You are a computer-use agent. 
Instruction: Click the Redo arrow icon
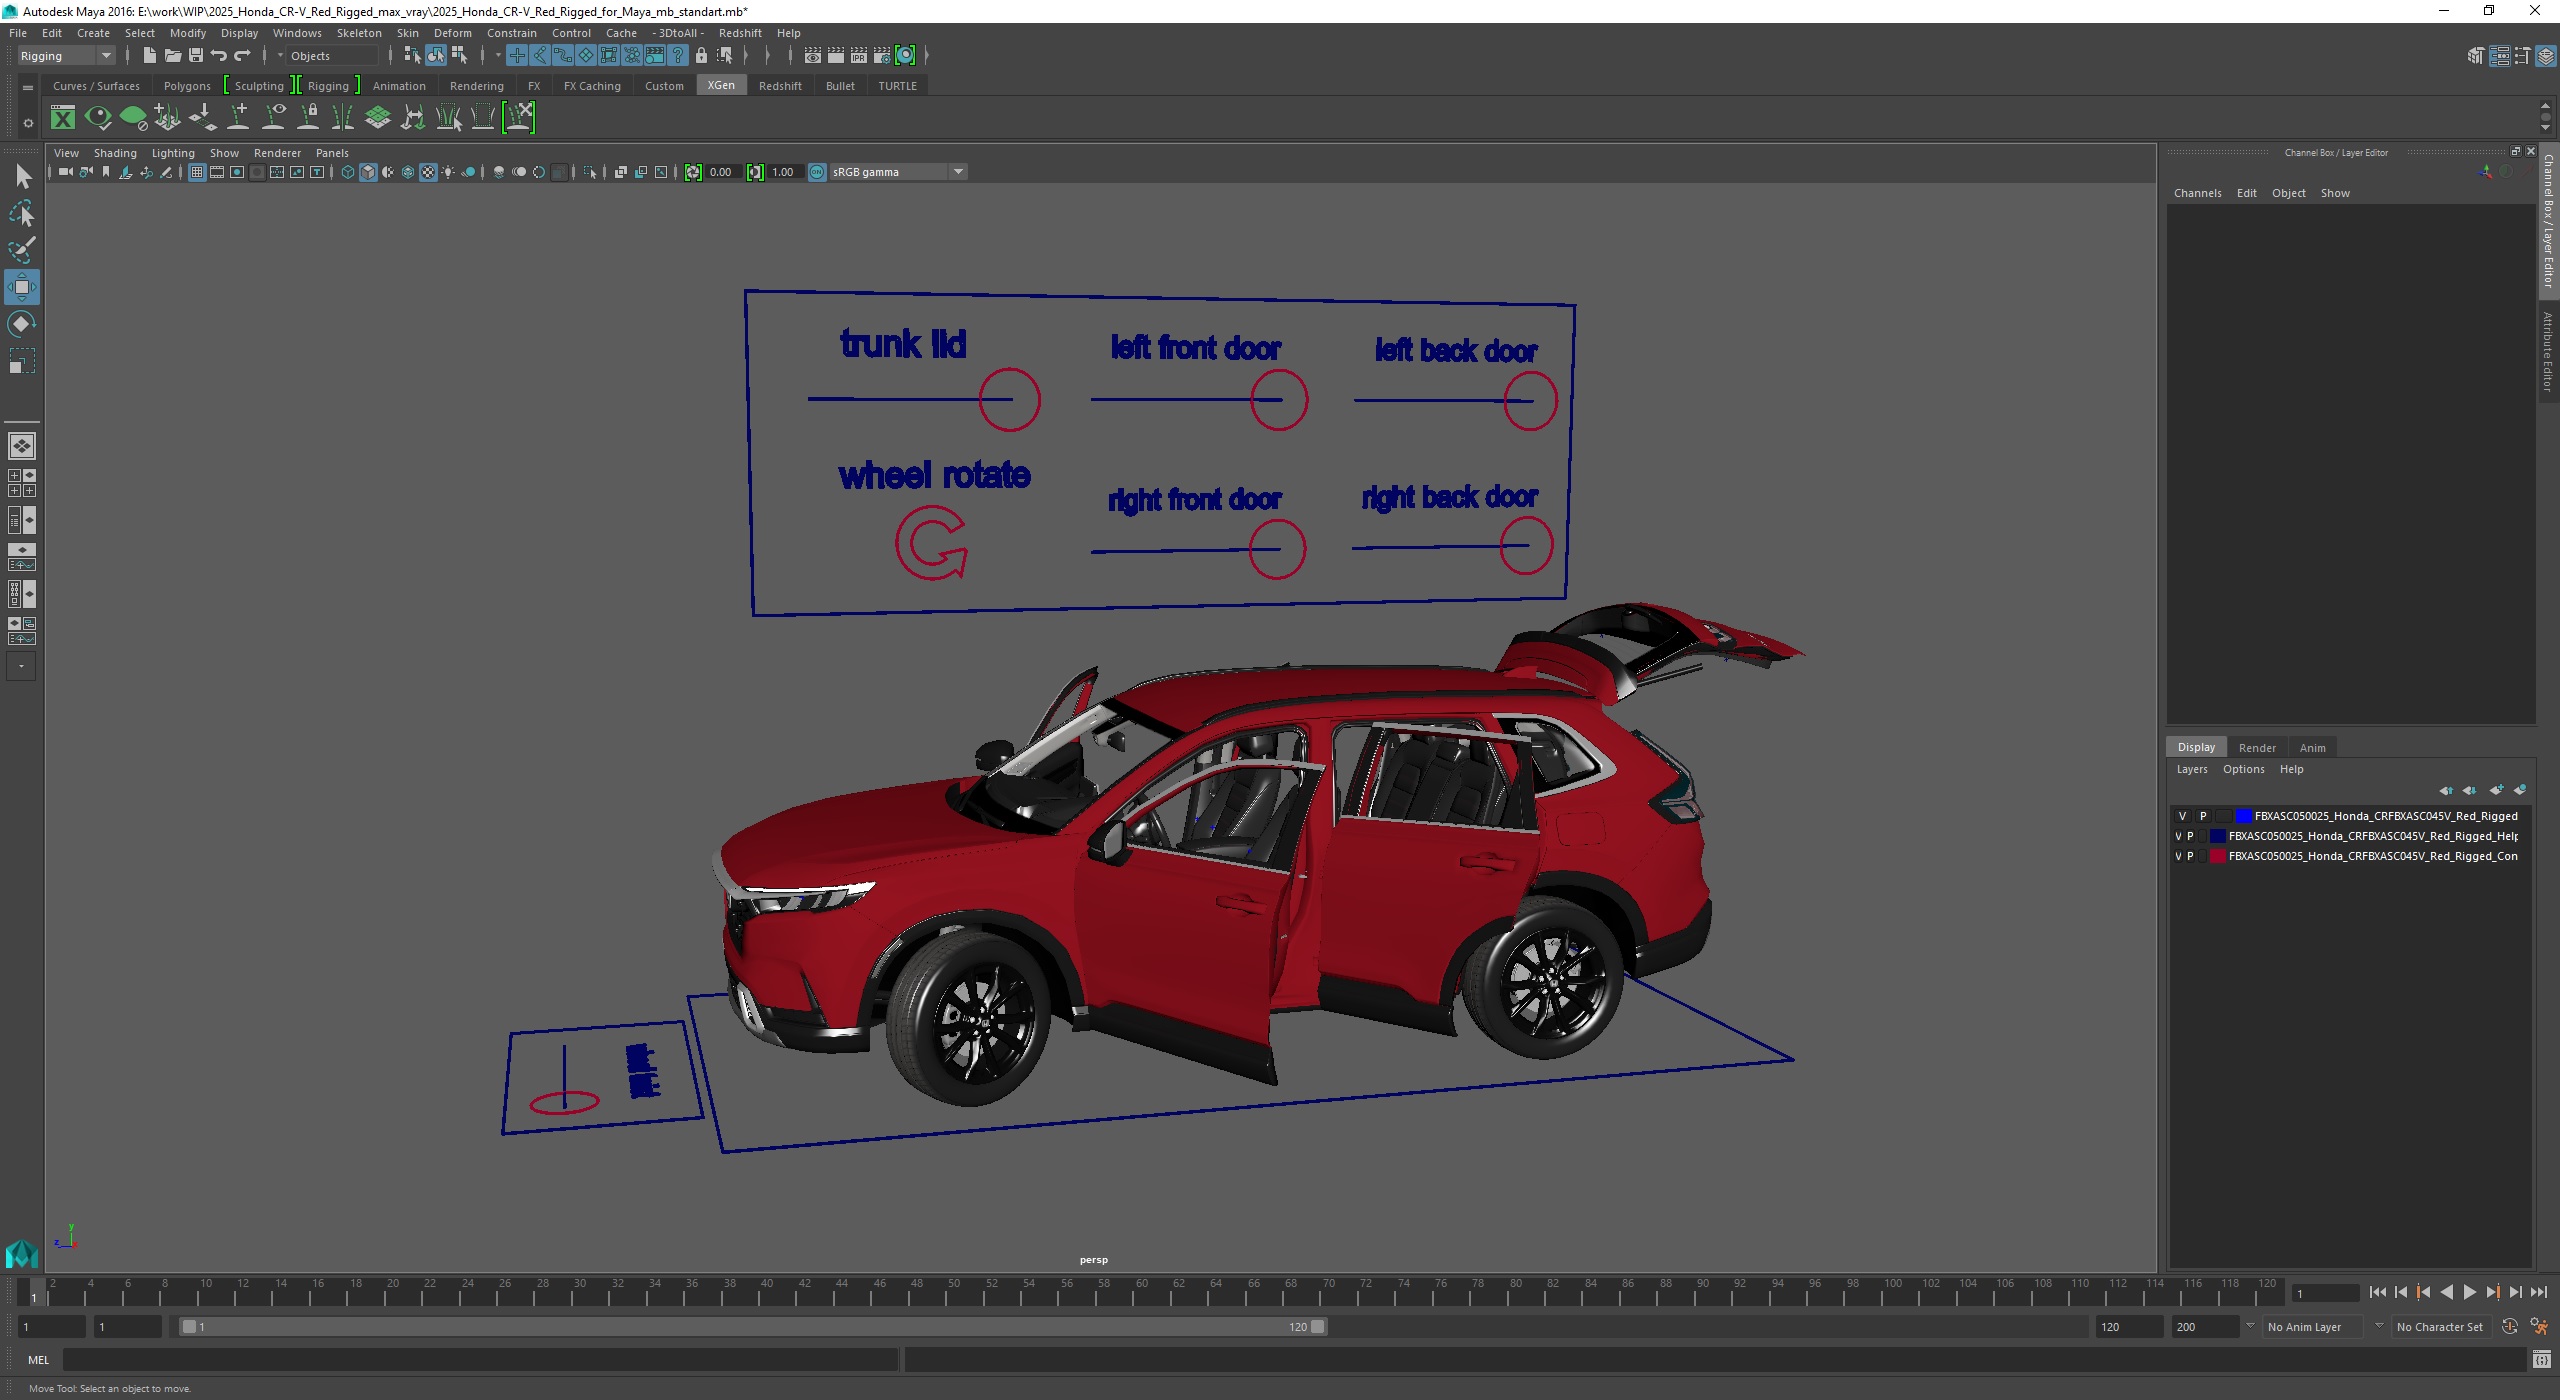click(242, 55)
